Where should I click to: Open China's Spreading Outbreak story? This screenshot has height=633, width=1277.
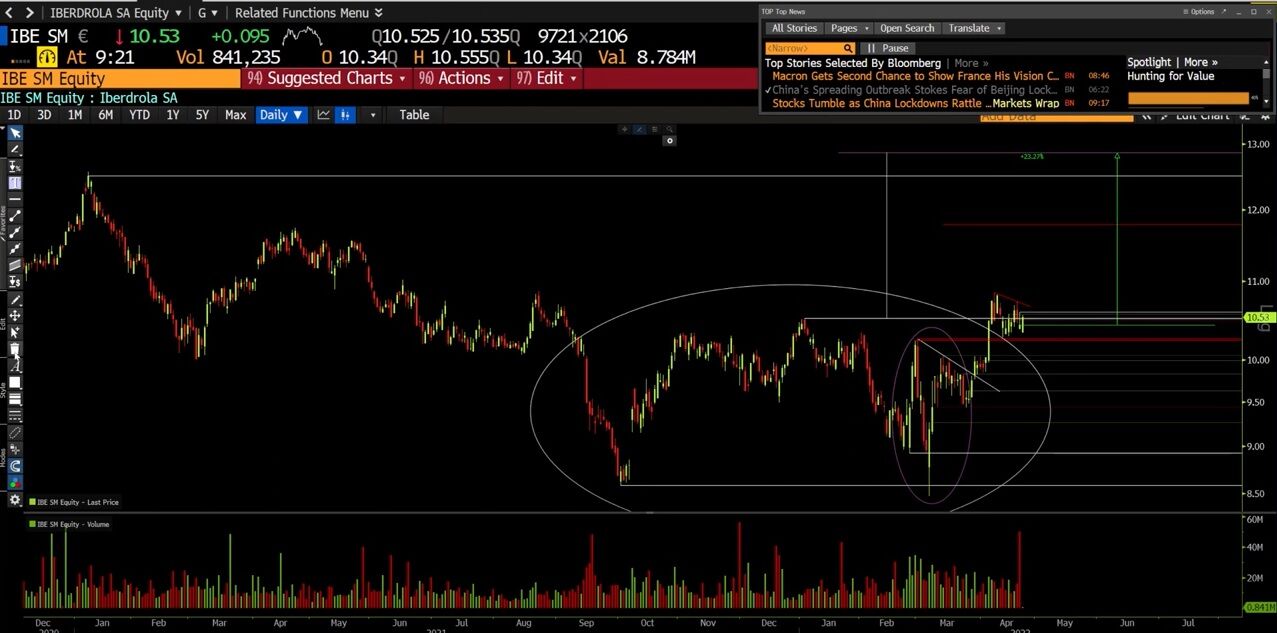[915, 90]
